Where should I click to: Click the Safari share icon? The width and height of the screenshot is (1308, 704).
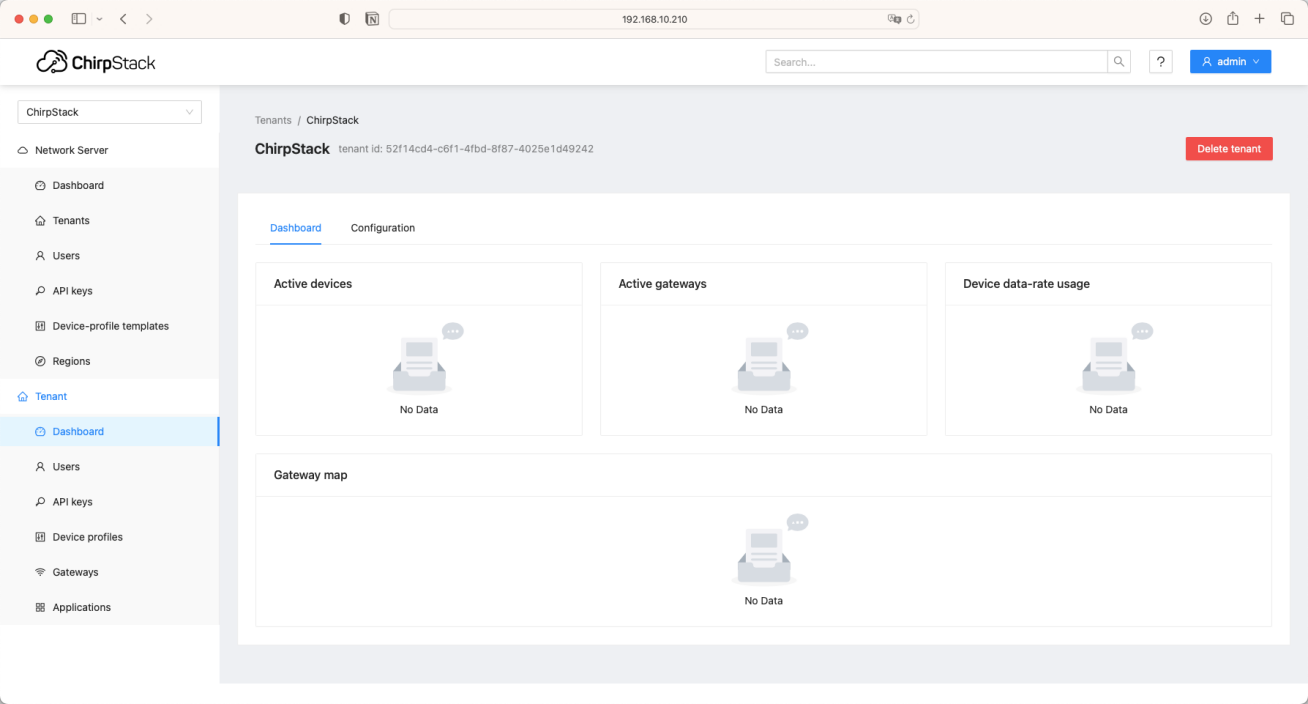click(x=1233, y=19)
